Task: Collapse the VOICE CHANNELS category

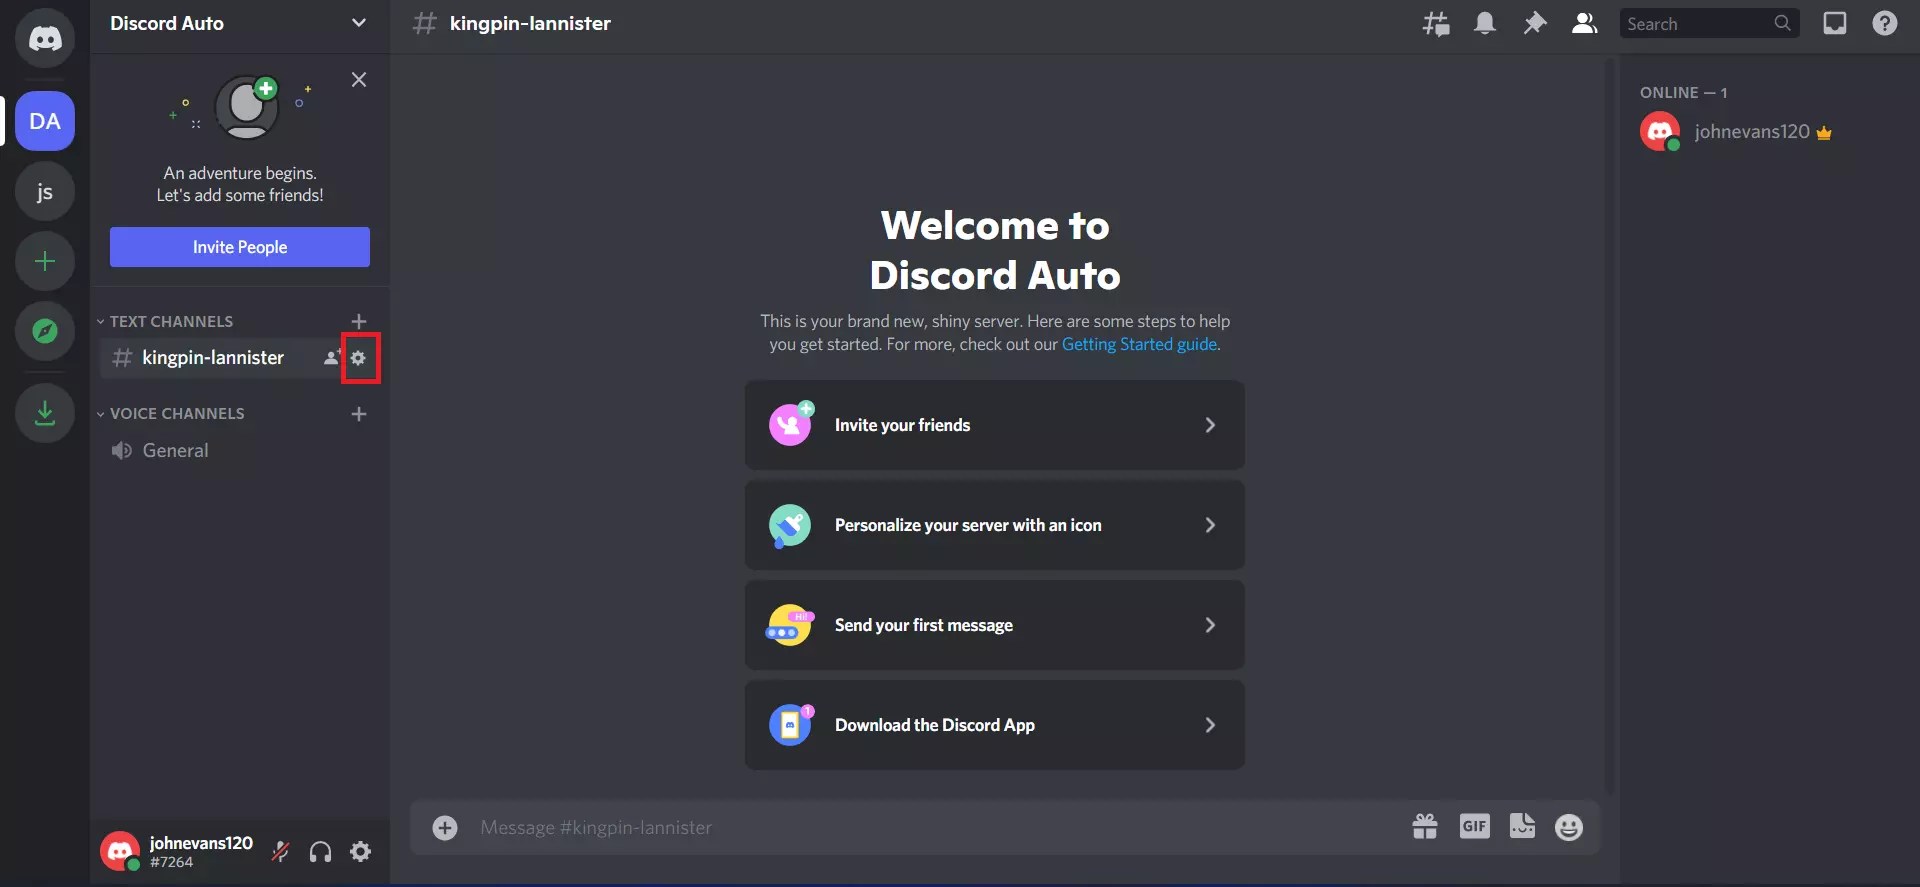Action: point(171,413)
